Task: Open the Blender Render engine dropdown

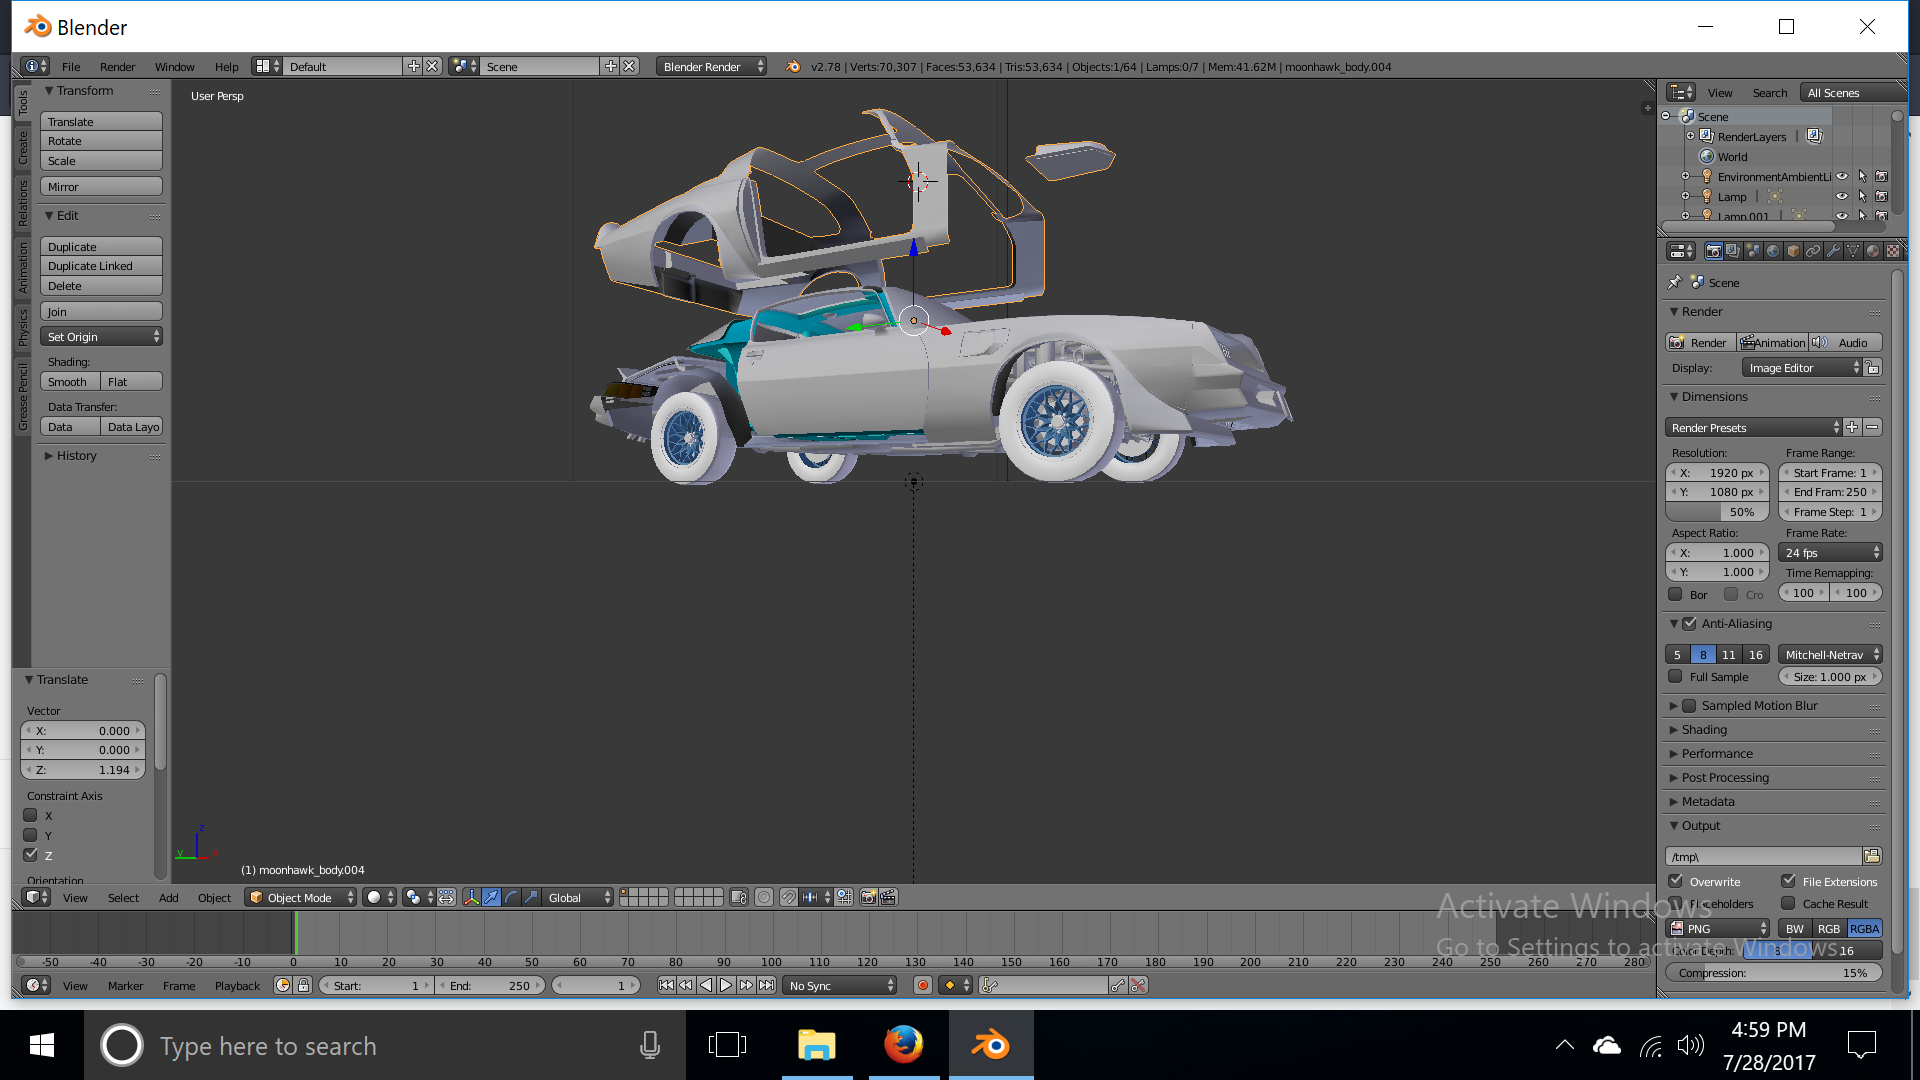Action: pyautogui.click(x=711, y=67)
